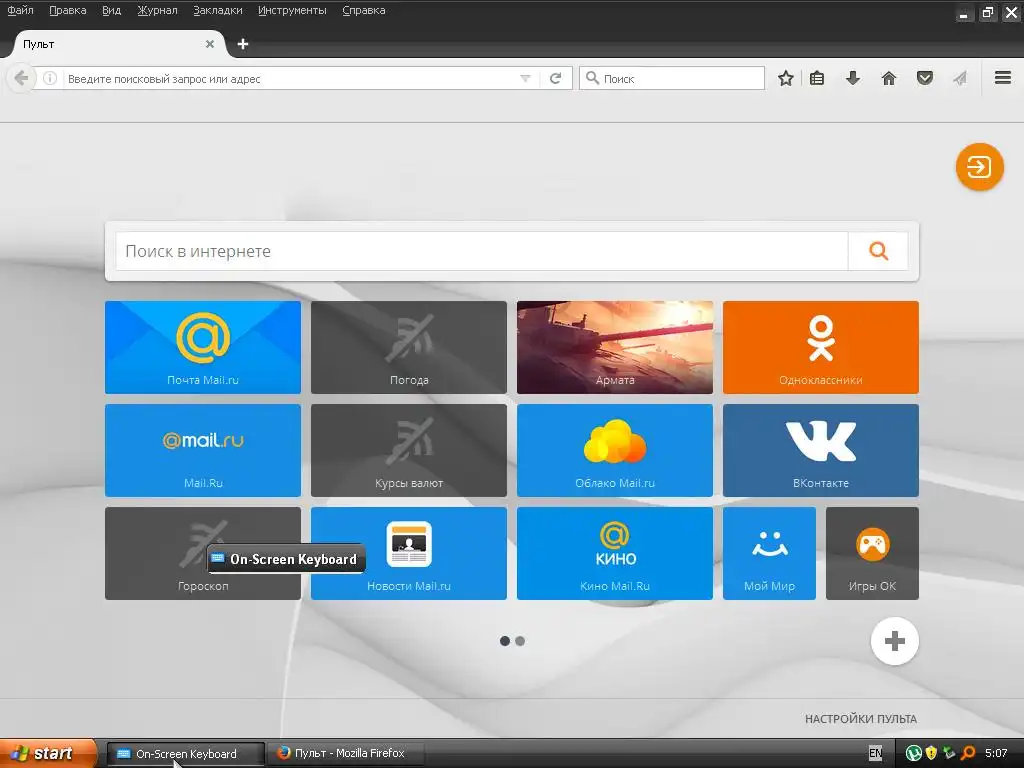Open the Кино Mail.Ru tile
Image resolution: width=1024 pixels, height=768 pixels.
click(x=615, y=554)
